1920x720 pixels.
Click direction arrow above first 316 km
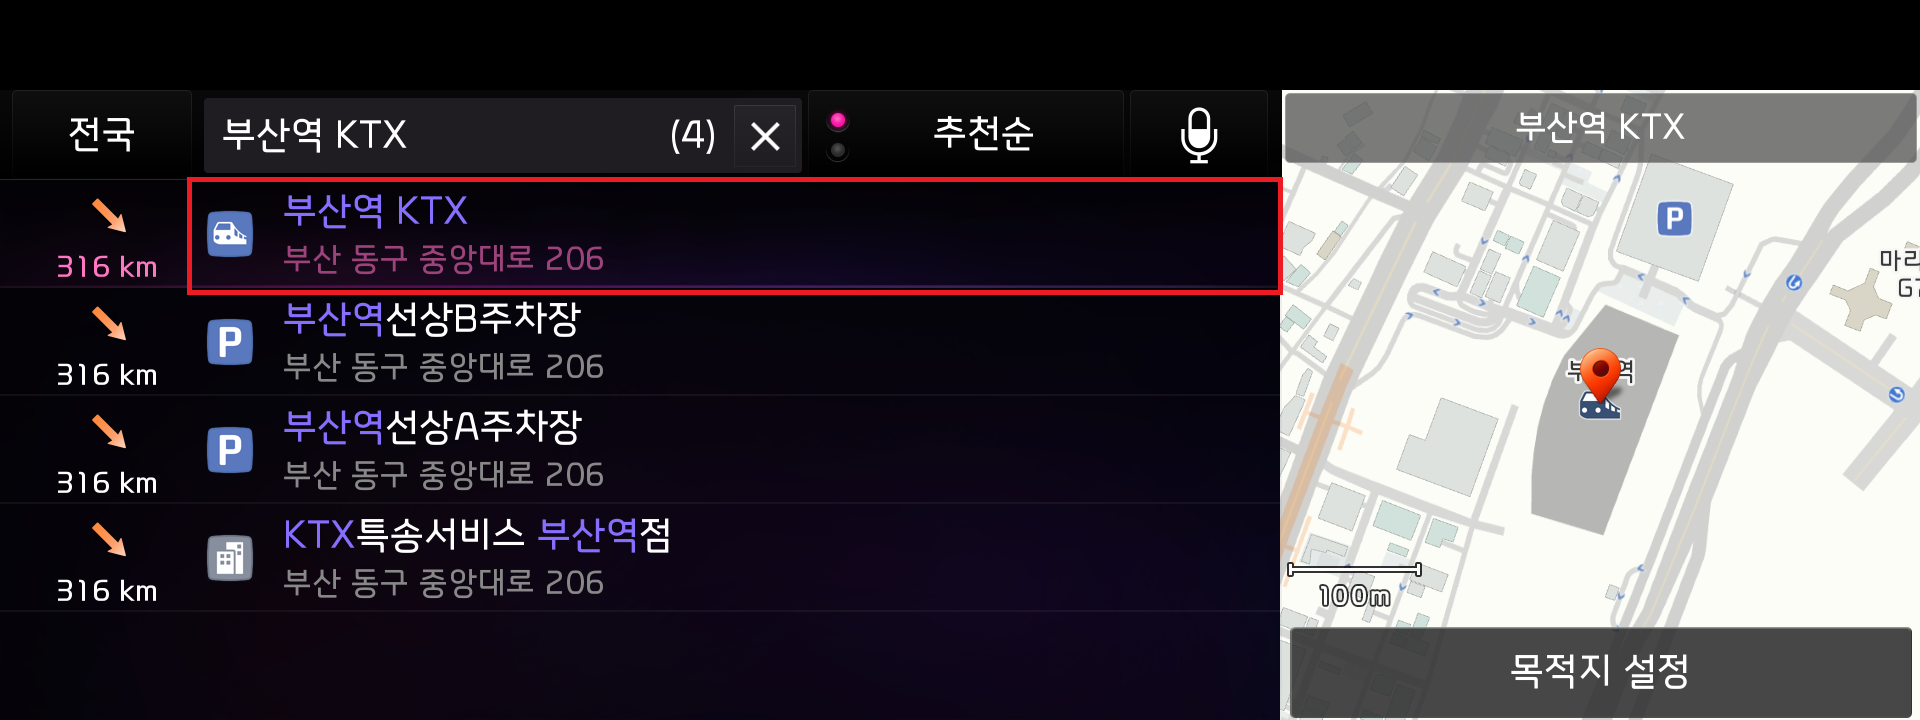[109, 215]
